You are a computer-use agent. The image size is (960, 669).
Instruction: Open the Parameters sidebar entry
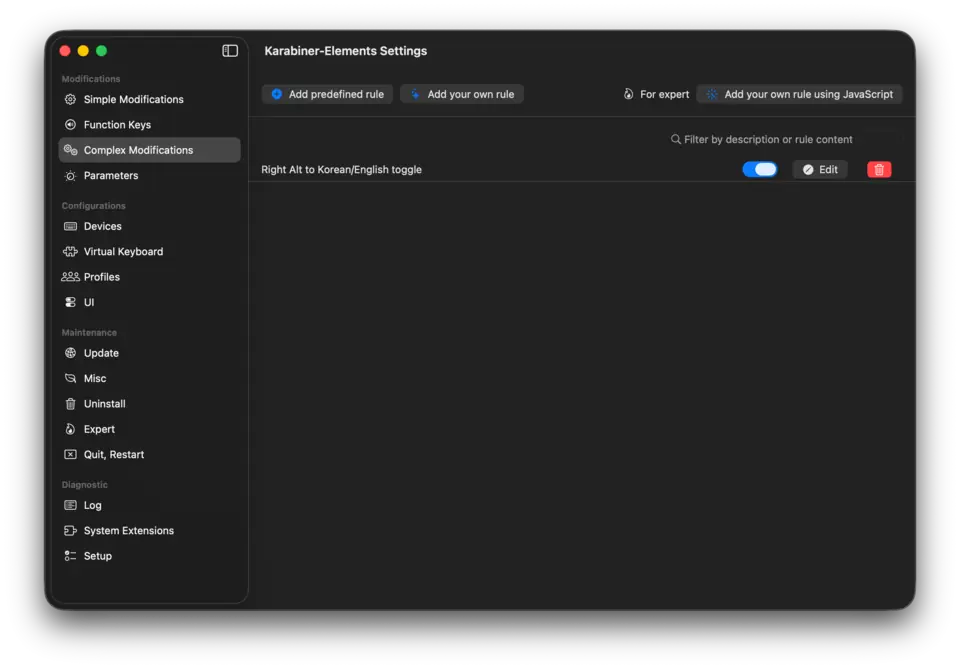[x=149, y=176]
